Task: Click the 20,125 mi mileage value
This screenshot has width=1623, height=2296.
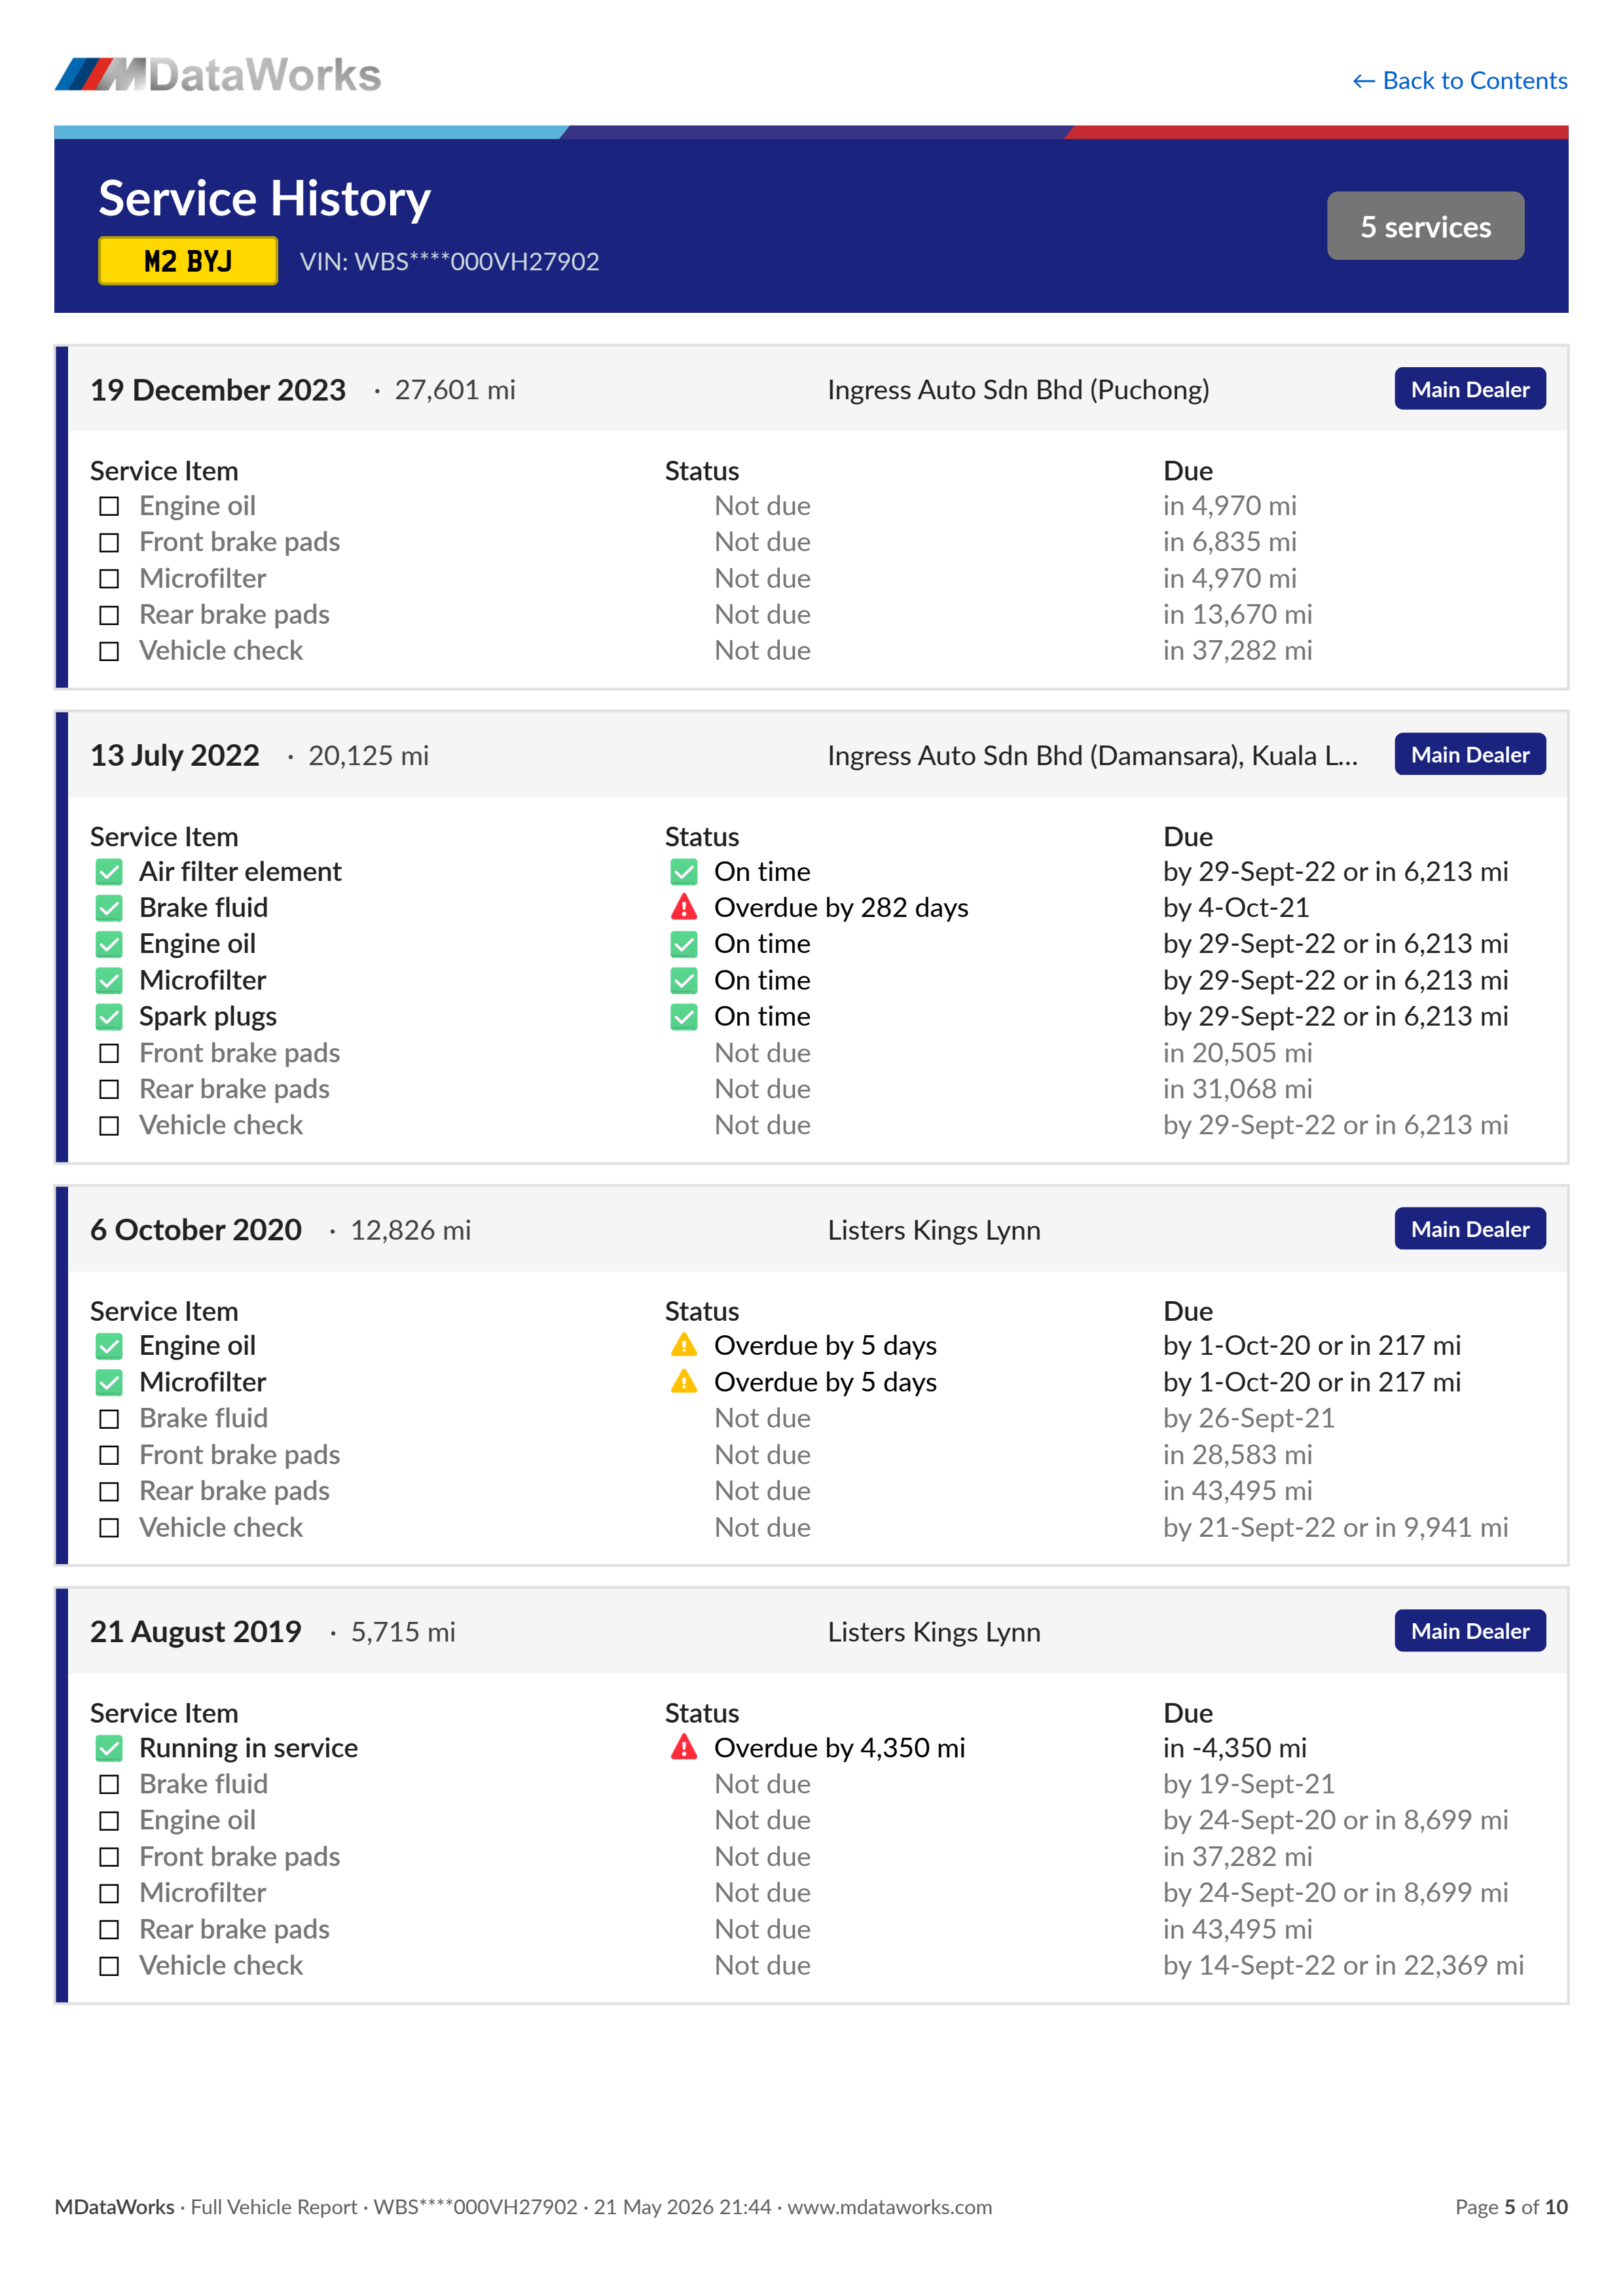Action: tap(368, 756)
